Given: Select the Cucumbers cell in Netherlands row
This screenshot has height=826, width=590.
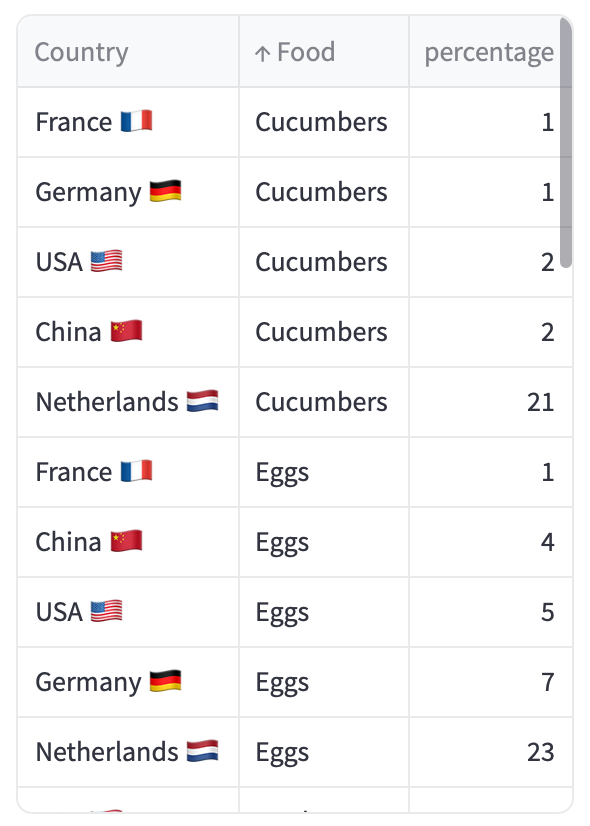Looking at the screenshot, I should tap(324, 402).
